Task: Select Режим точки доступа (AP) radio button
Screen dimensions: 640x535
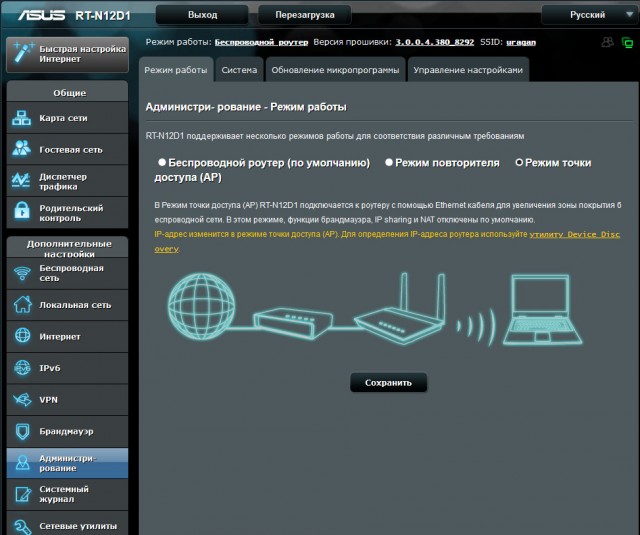Action: tap(519, 162)
